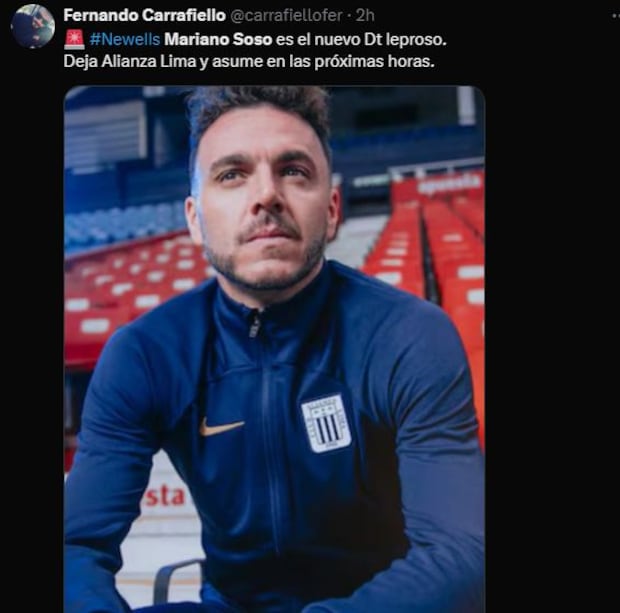The image size is (620, 613).
Task: Click the red 'sta' lettering in photo
Action: [165, 497]
